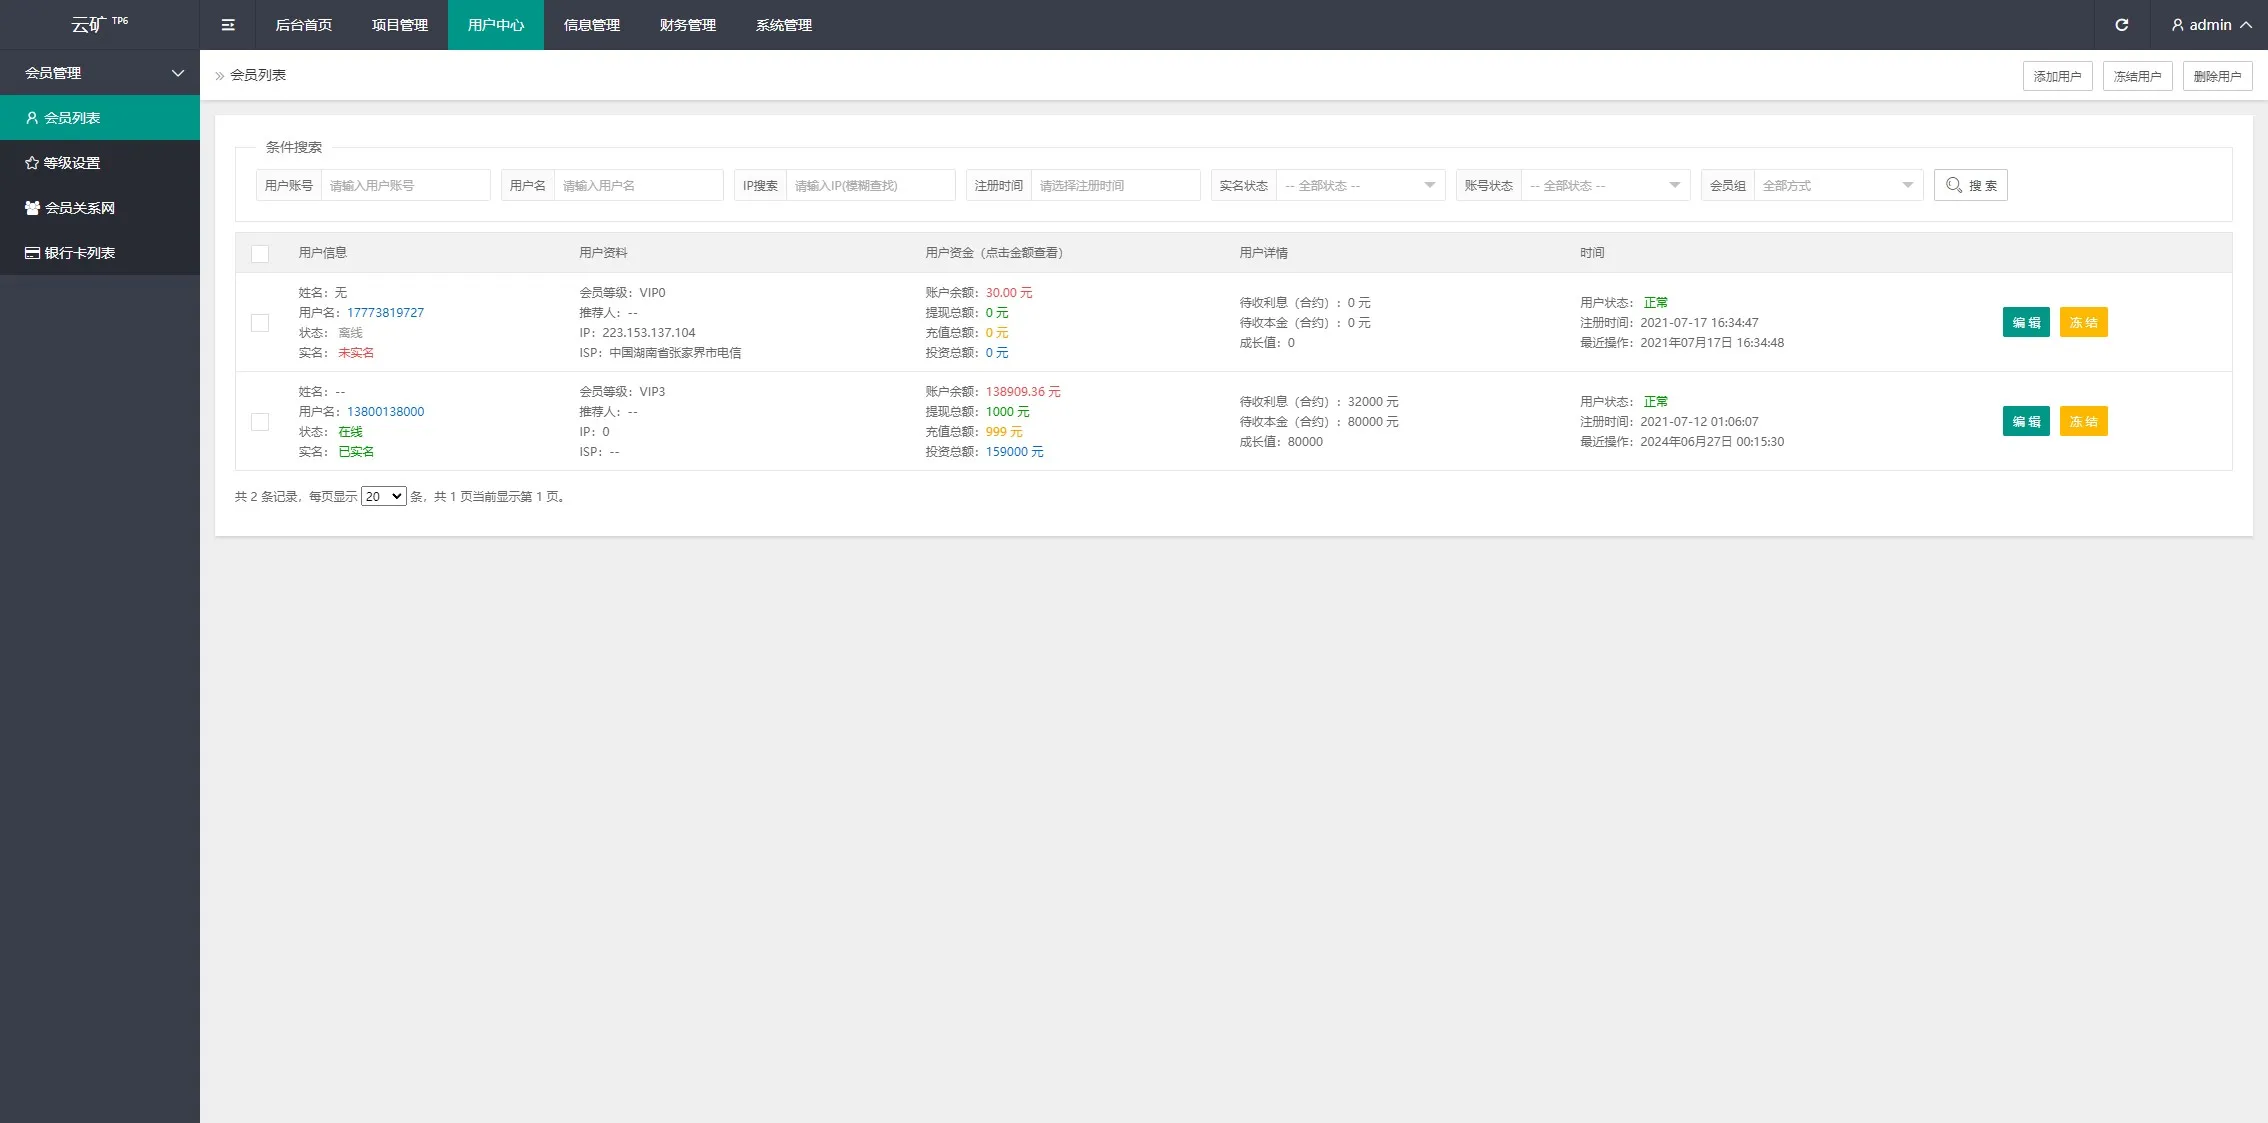Click the refresh icon in top bar
Screen dimensions: 2268x1123
coord(2121,25)
